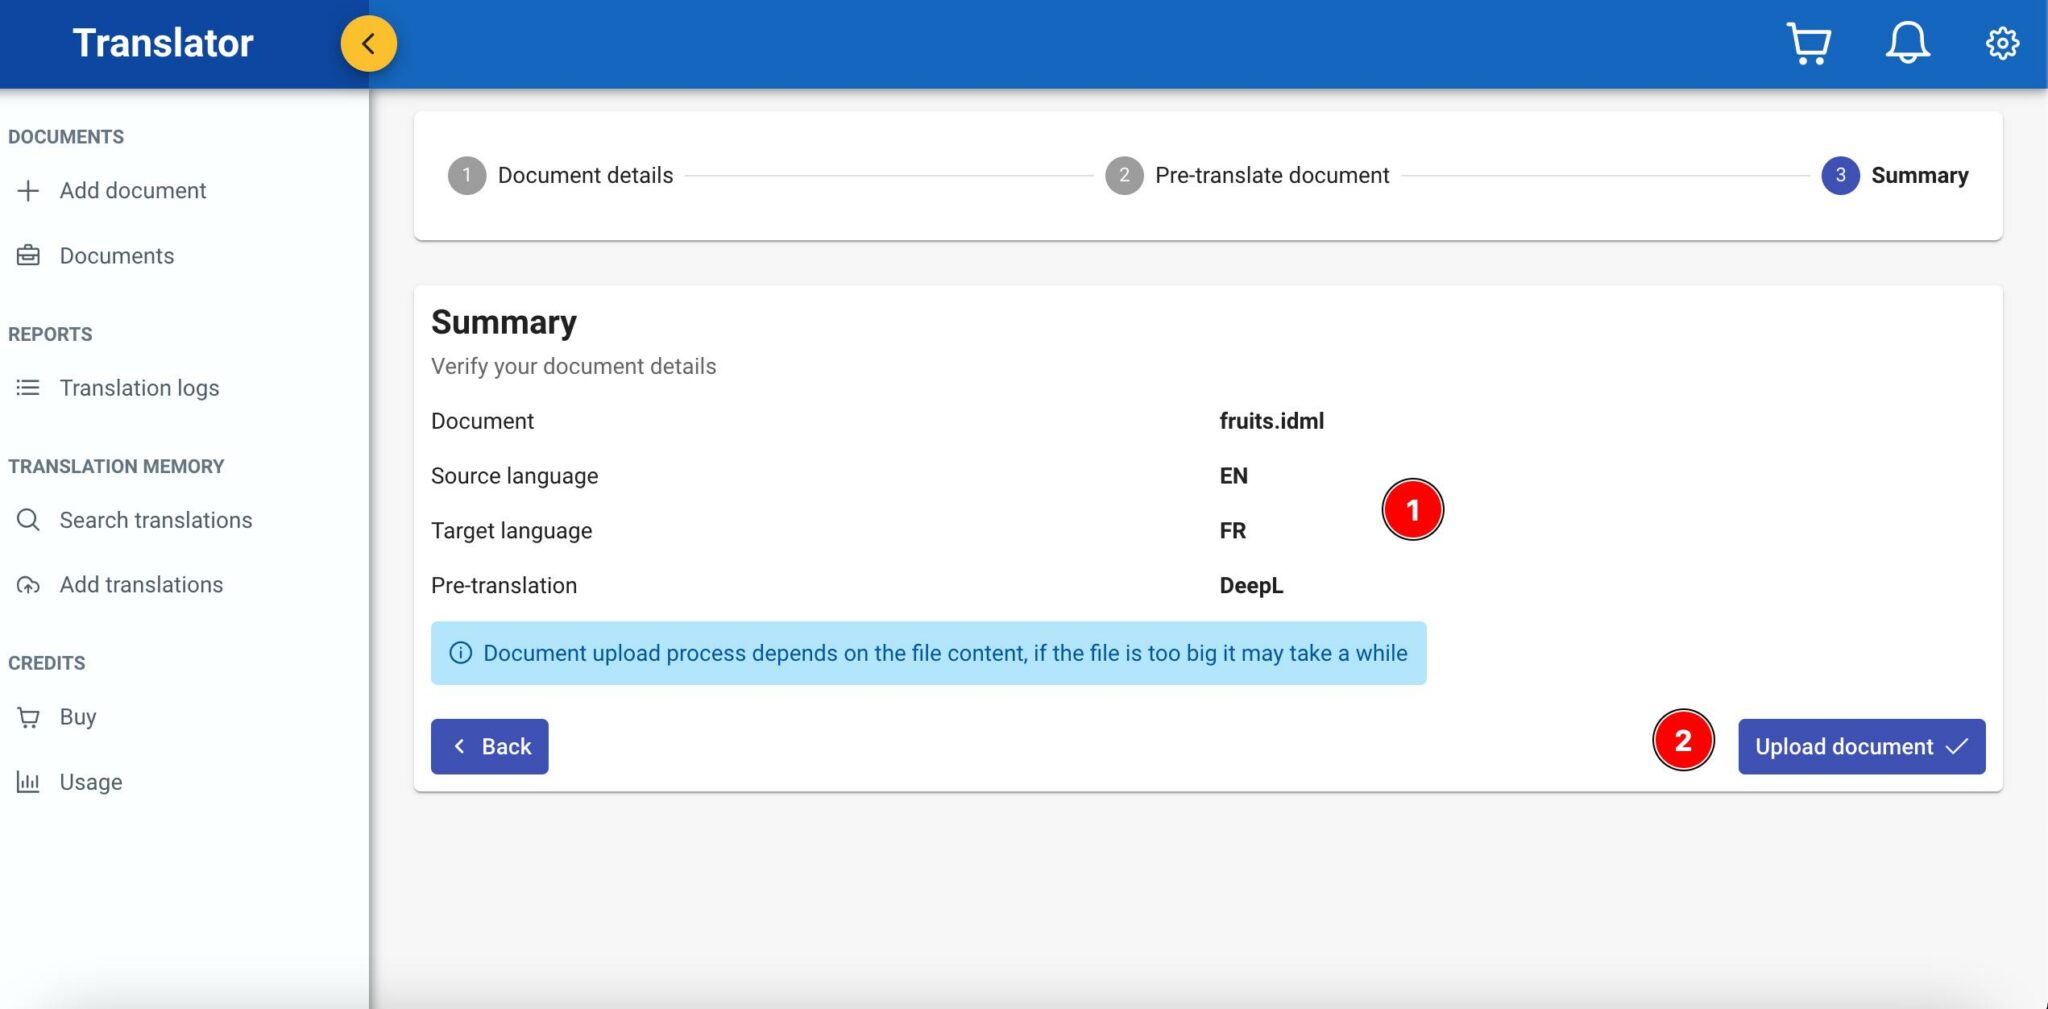Collapse sidebar with yellow chevron button

point(368,44)
